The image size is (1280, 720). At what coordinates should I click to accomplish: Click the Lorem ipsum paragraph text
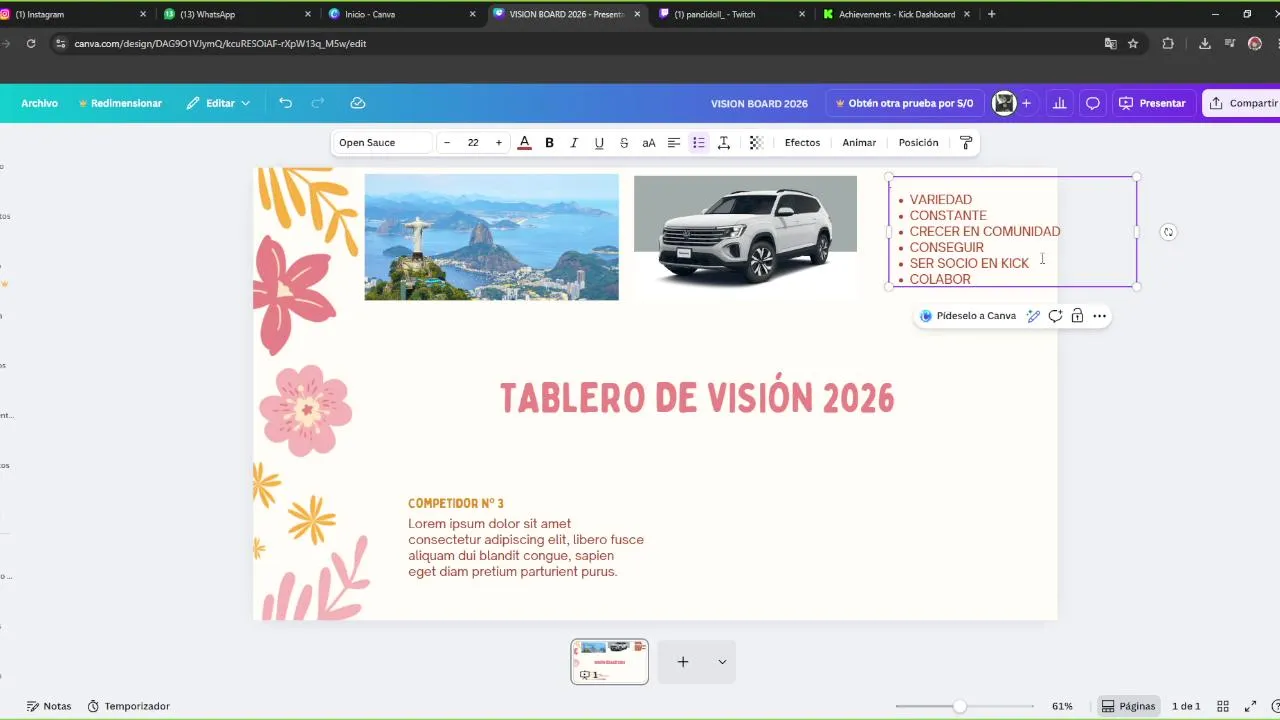(526, 548)
